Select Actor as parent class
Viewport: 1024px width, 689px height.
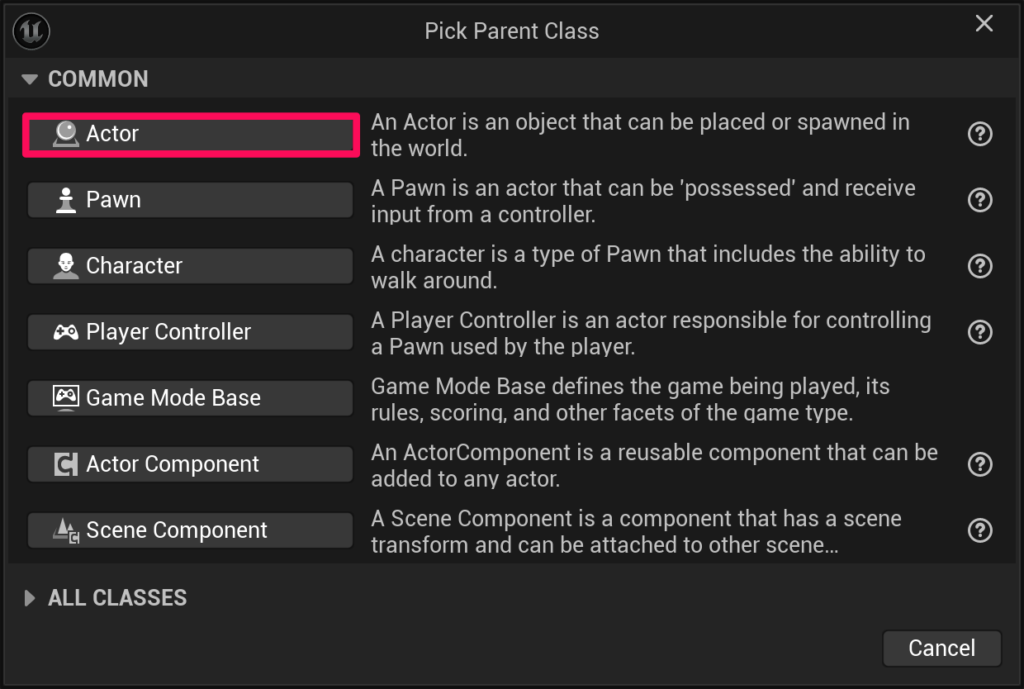tap(190, 134)
